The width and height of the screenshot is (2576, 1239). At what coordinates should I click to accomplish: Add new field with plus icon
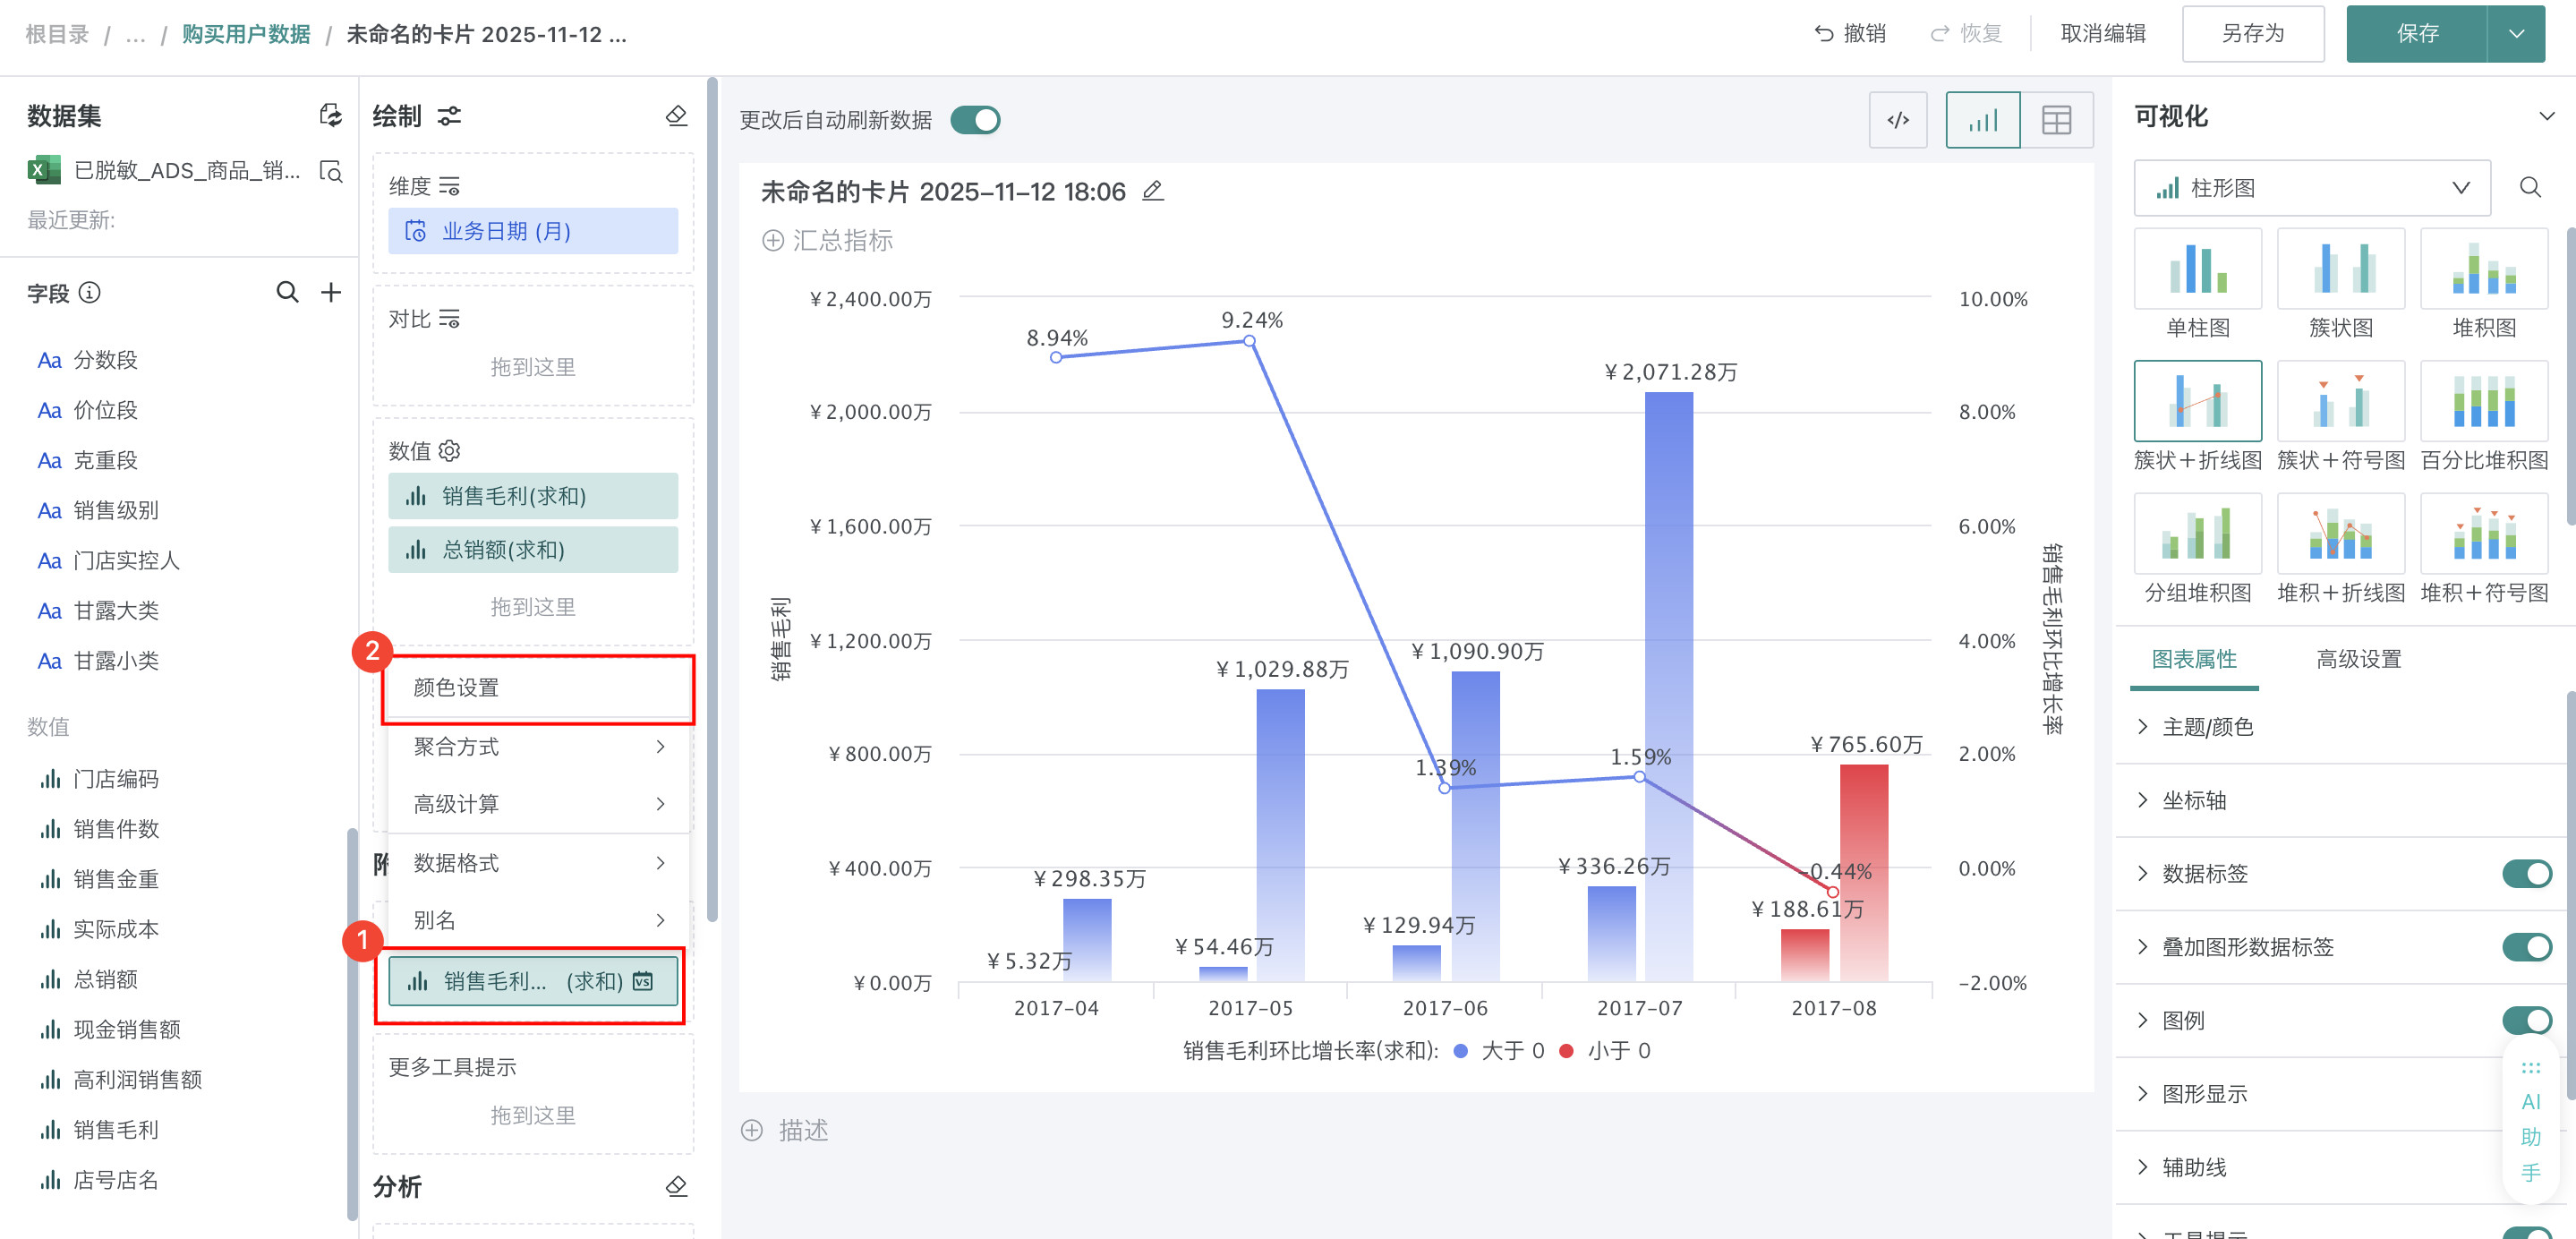tap(331, 292)
